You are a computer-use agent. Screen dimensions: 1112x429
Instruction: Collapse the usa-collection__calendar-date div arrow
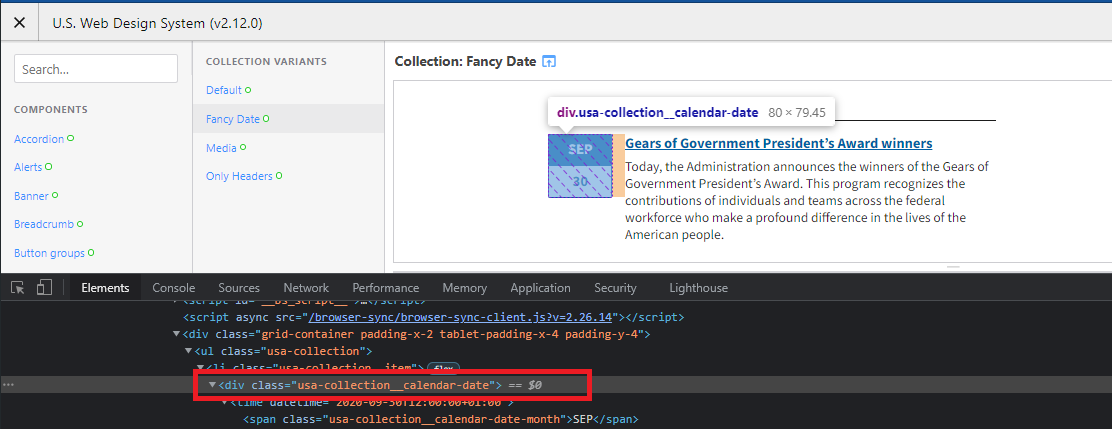pyautogui.click(x=212, y=385)
